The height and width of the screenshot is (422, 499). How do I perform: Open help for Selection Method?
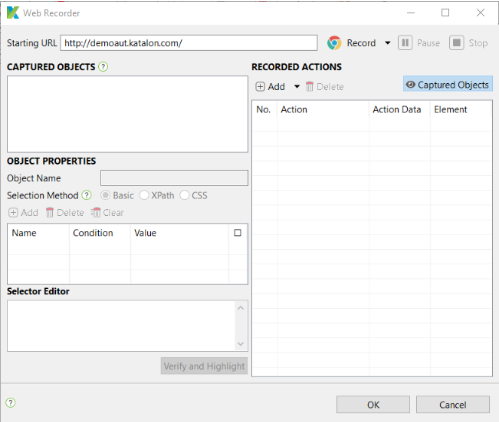click(x=87, y=195)
